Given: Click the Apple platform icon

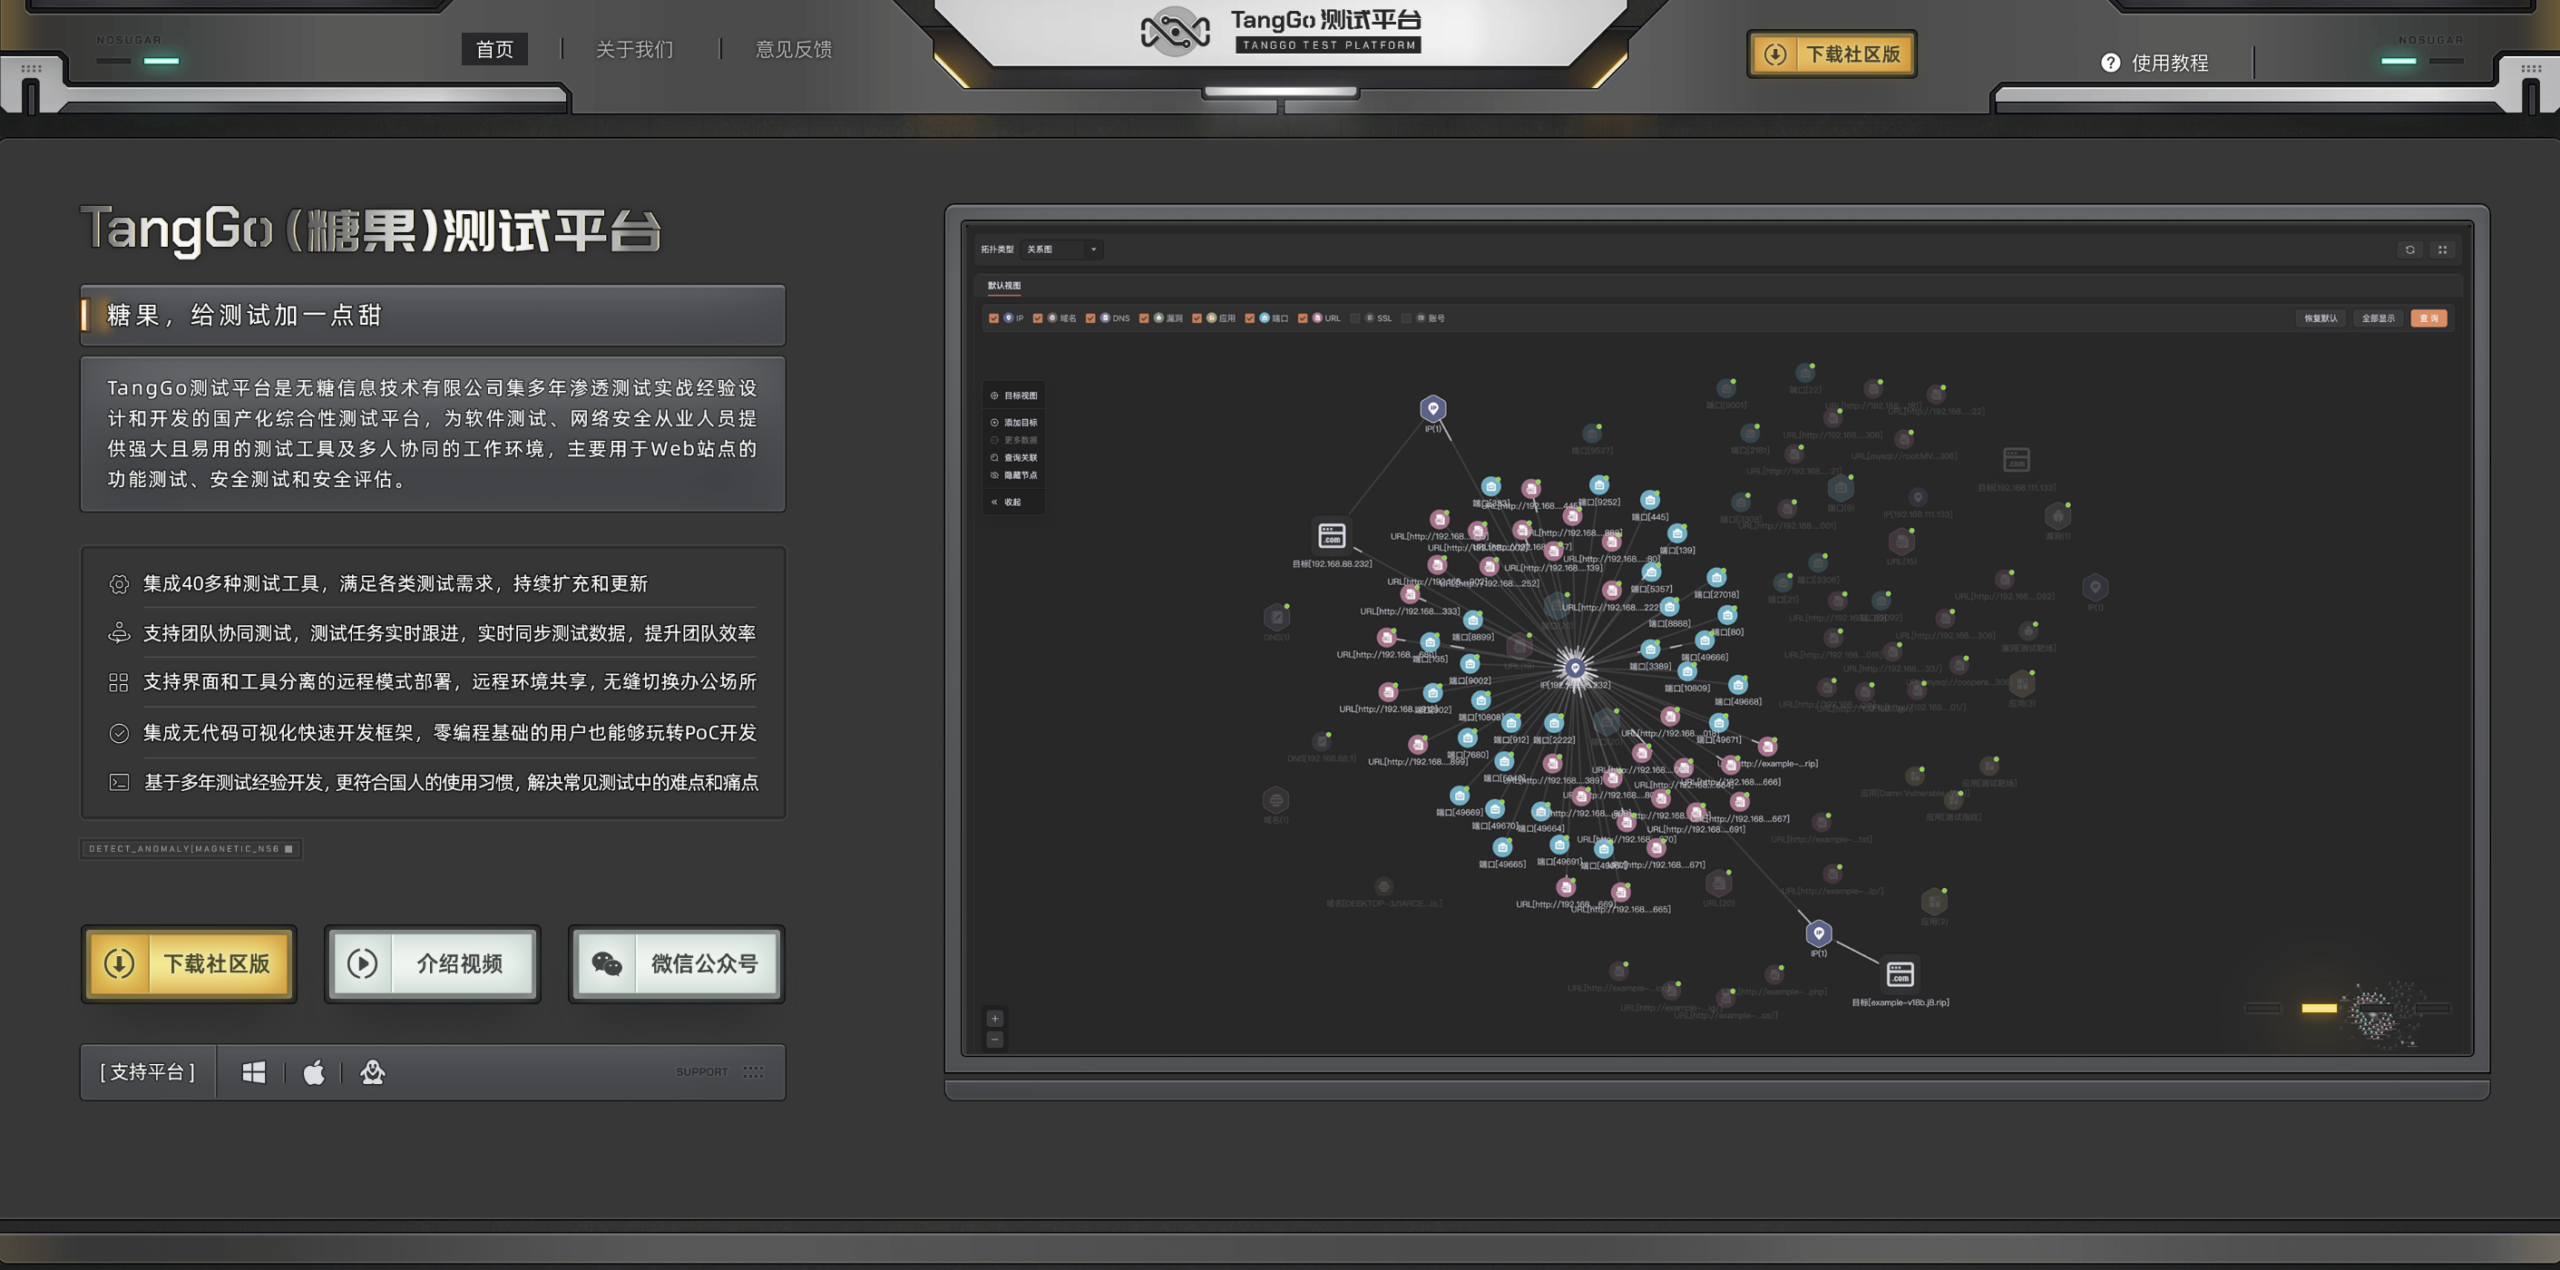Looking at the screenshot, I should (314, 1072).
